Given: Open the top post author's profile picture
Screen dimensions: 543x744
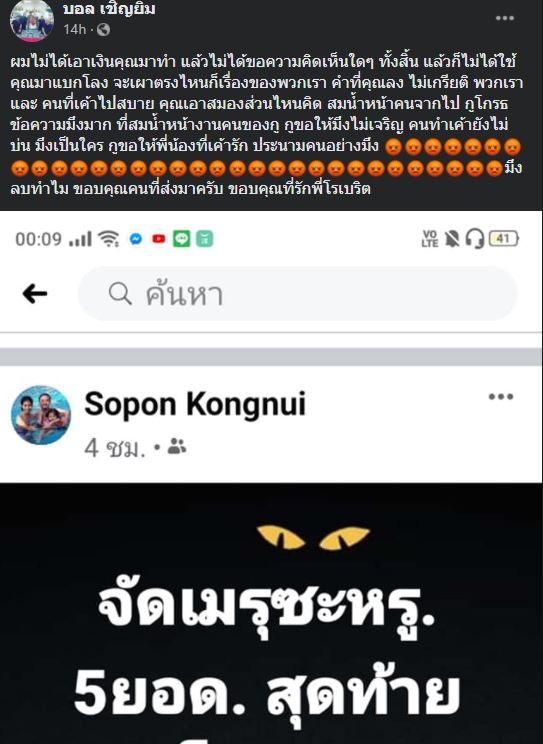Looking at the screenshot, I should pos(32,20).
